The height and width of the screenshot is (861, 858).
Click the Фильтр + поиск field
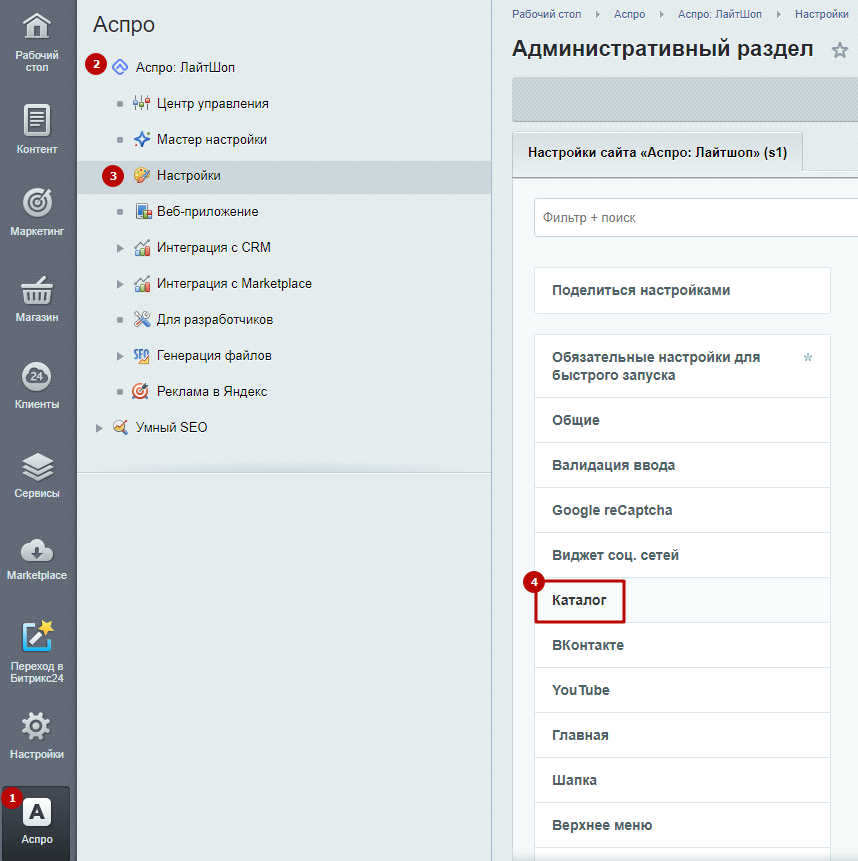click(696, 218)
